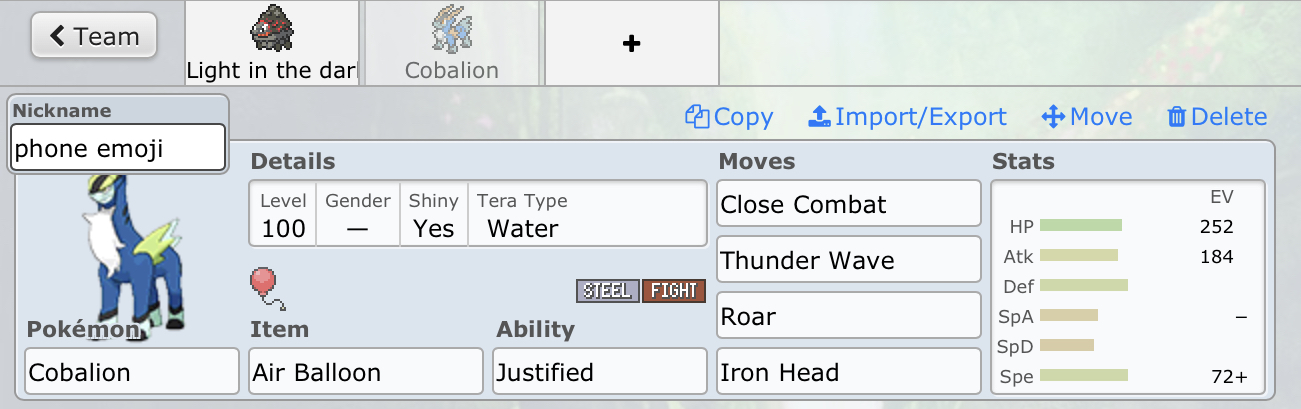Change the Gender setting
The image size is (1301, 409).
point(357,215)
